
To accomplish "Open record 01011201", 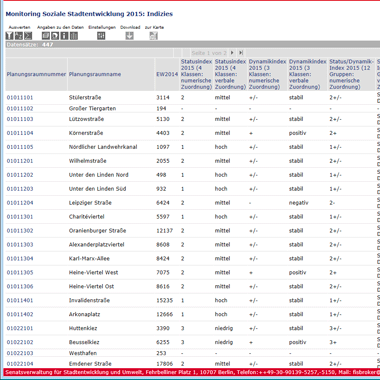I will click(x=20, y=161).
